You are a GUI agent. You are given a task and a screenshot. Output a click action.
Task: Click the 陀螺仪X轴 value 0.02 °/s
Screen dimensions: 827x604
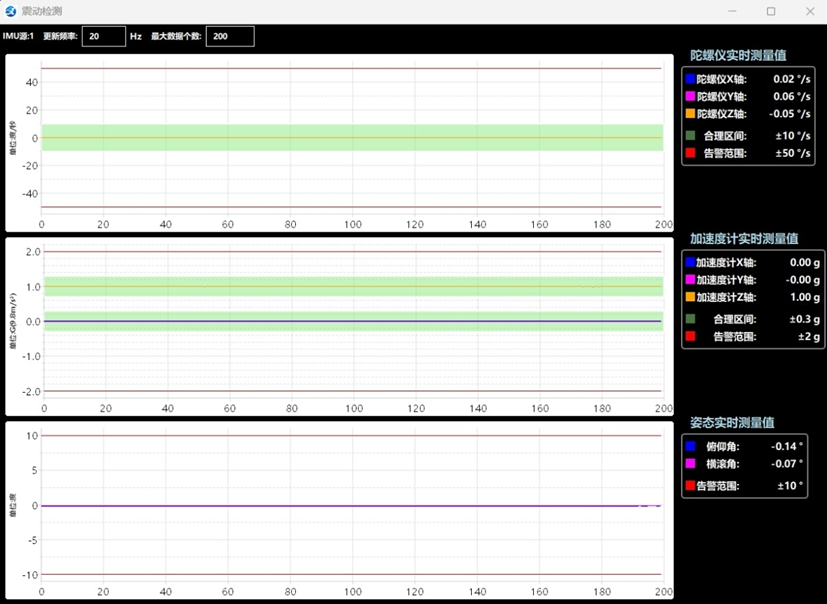click(x=792, y=79)
